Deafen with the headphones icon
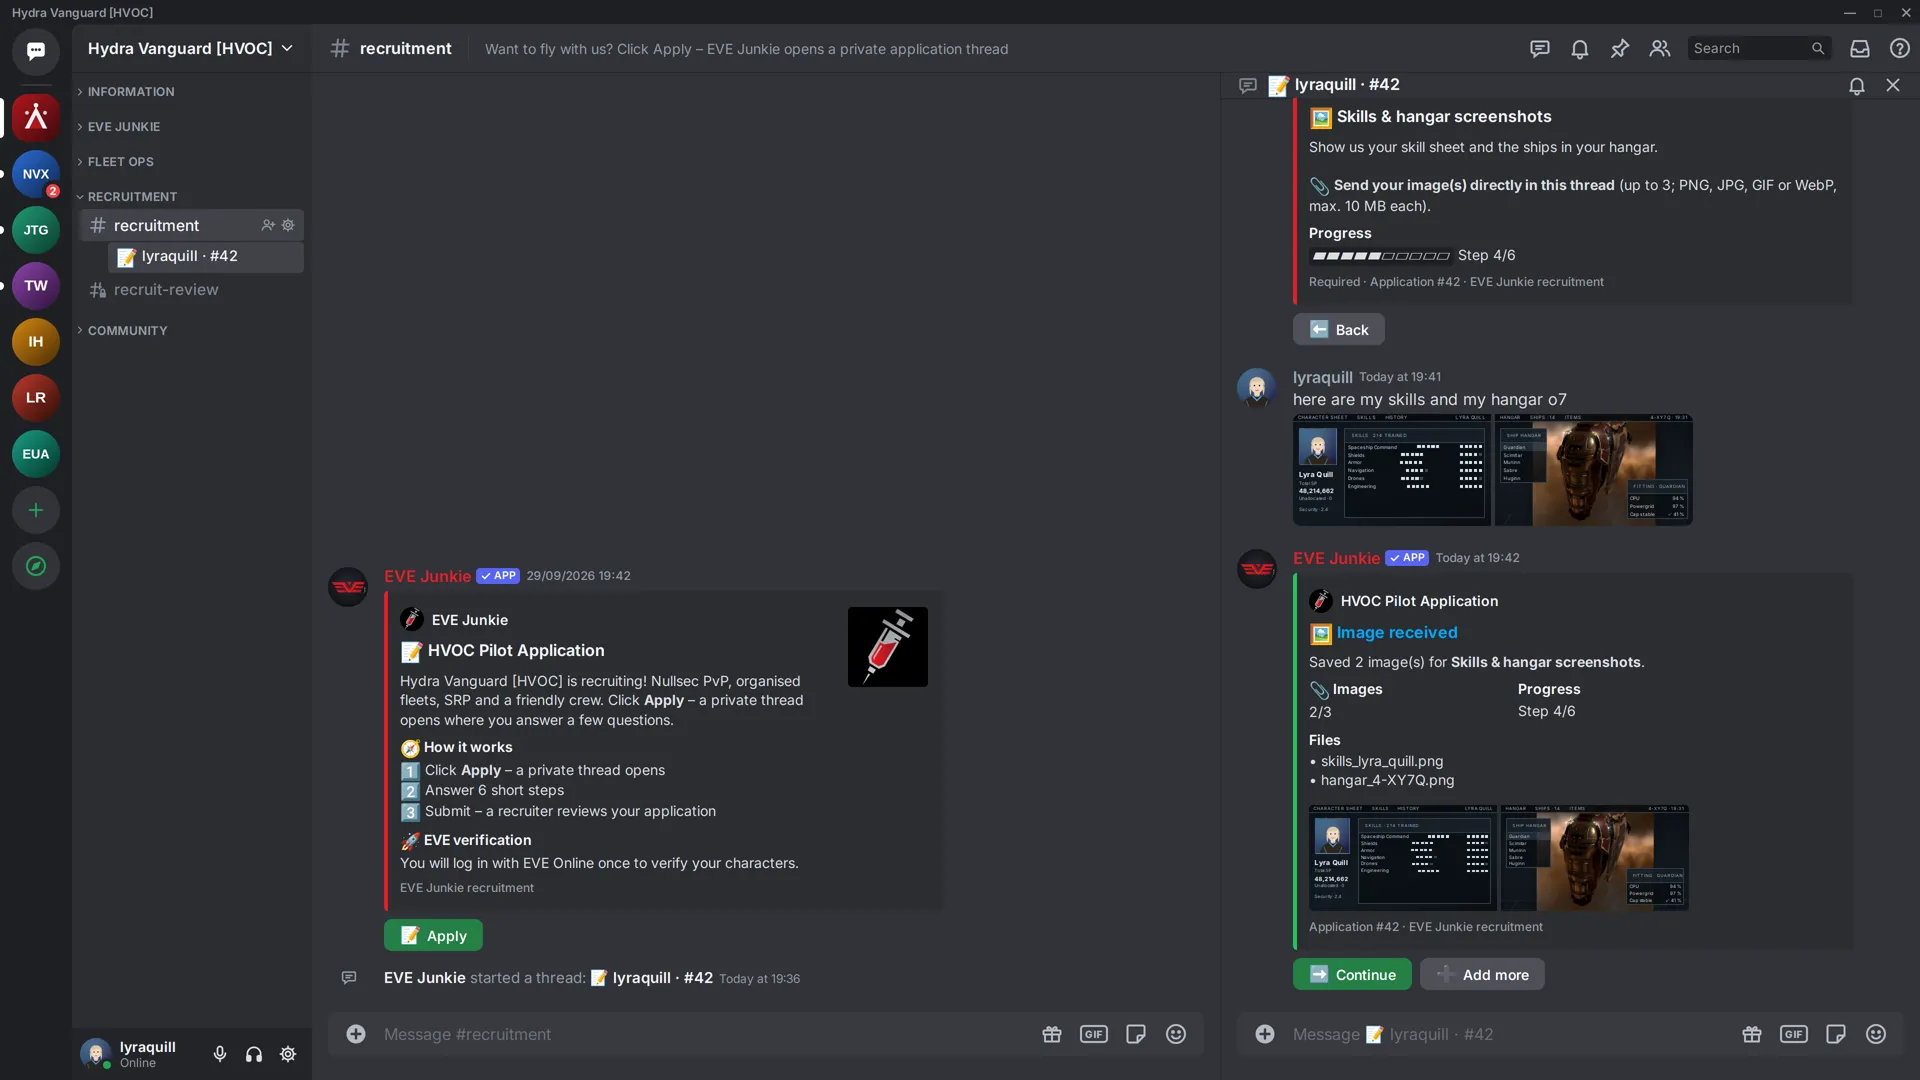This screenshot has width=1920, height=1080. pyautogui.click(x=254, y=1054)
